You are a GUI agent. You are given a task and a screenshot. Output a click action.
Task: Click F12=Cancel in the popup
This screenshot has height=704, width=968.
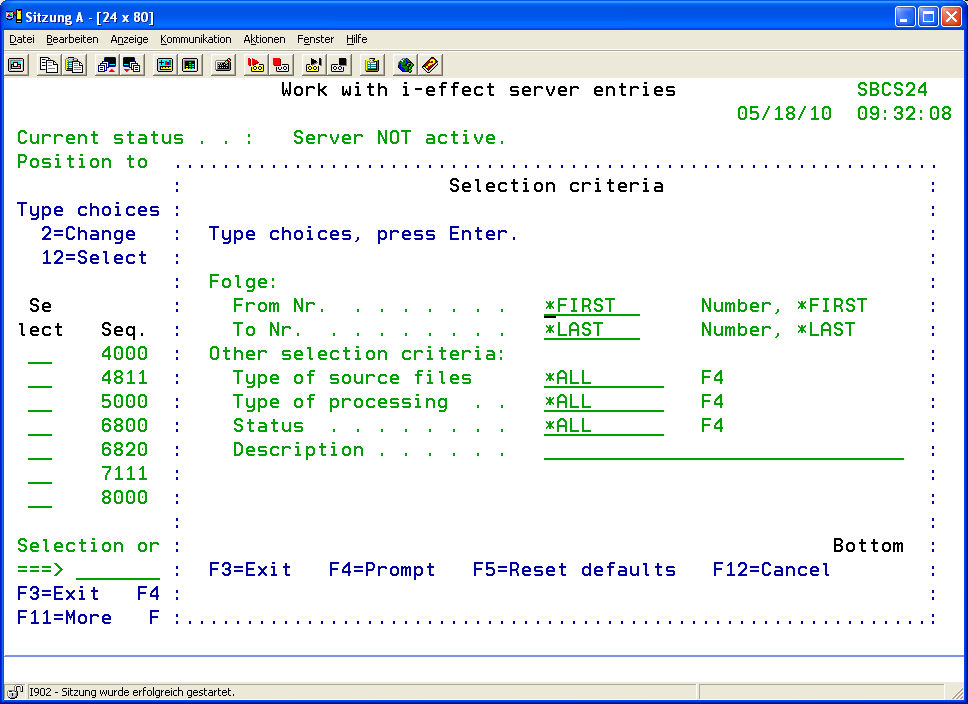tap(771, 570)
